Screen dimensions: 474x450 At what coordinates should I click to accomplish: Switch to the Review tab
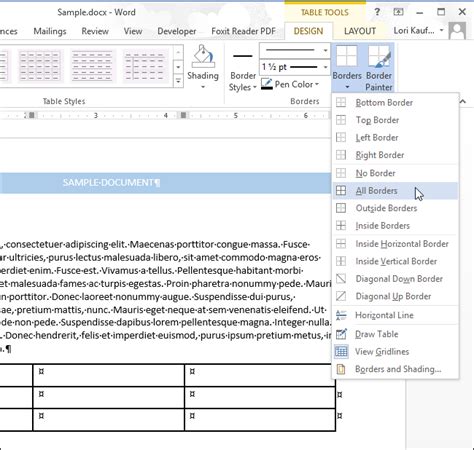click(x=95, y=31)
